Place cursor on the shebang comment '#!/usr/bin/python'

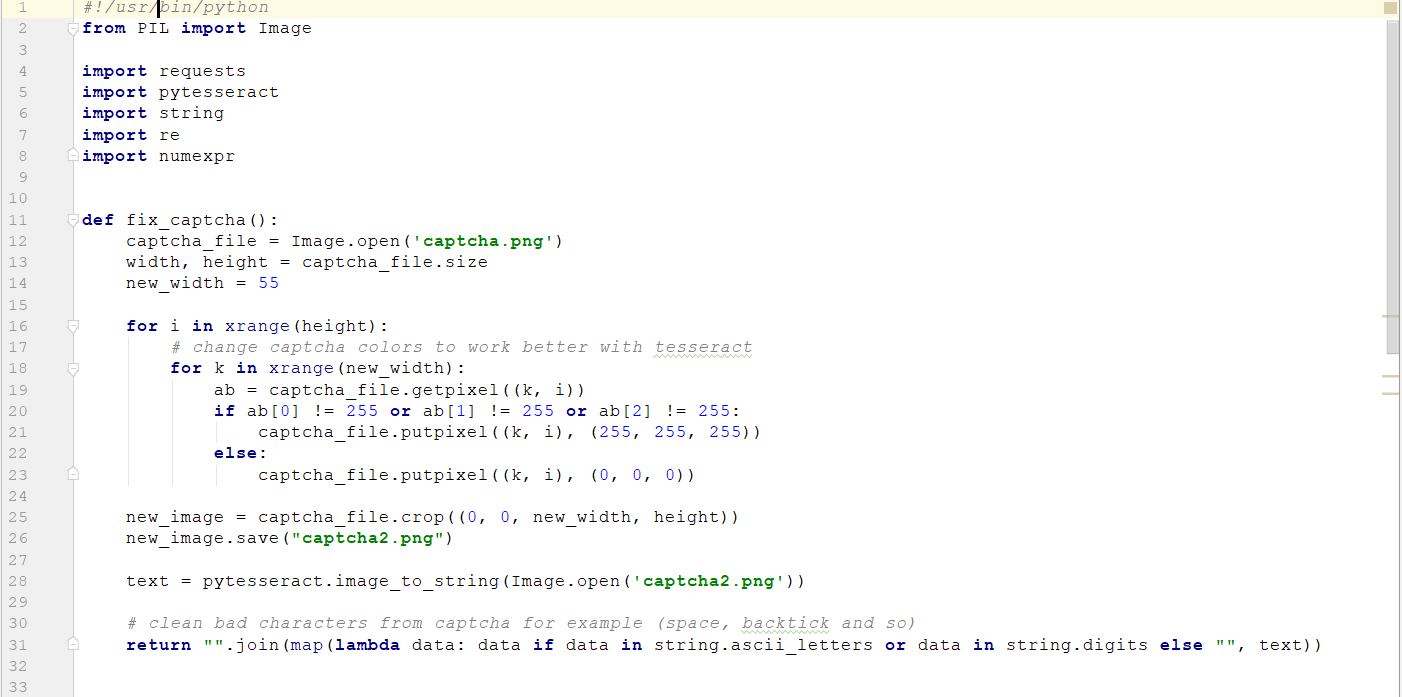(x=175, y=8)
